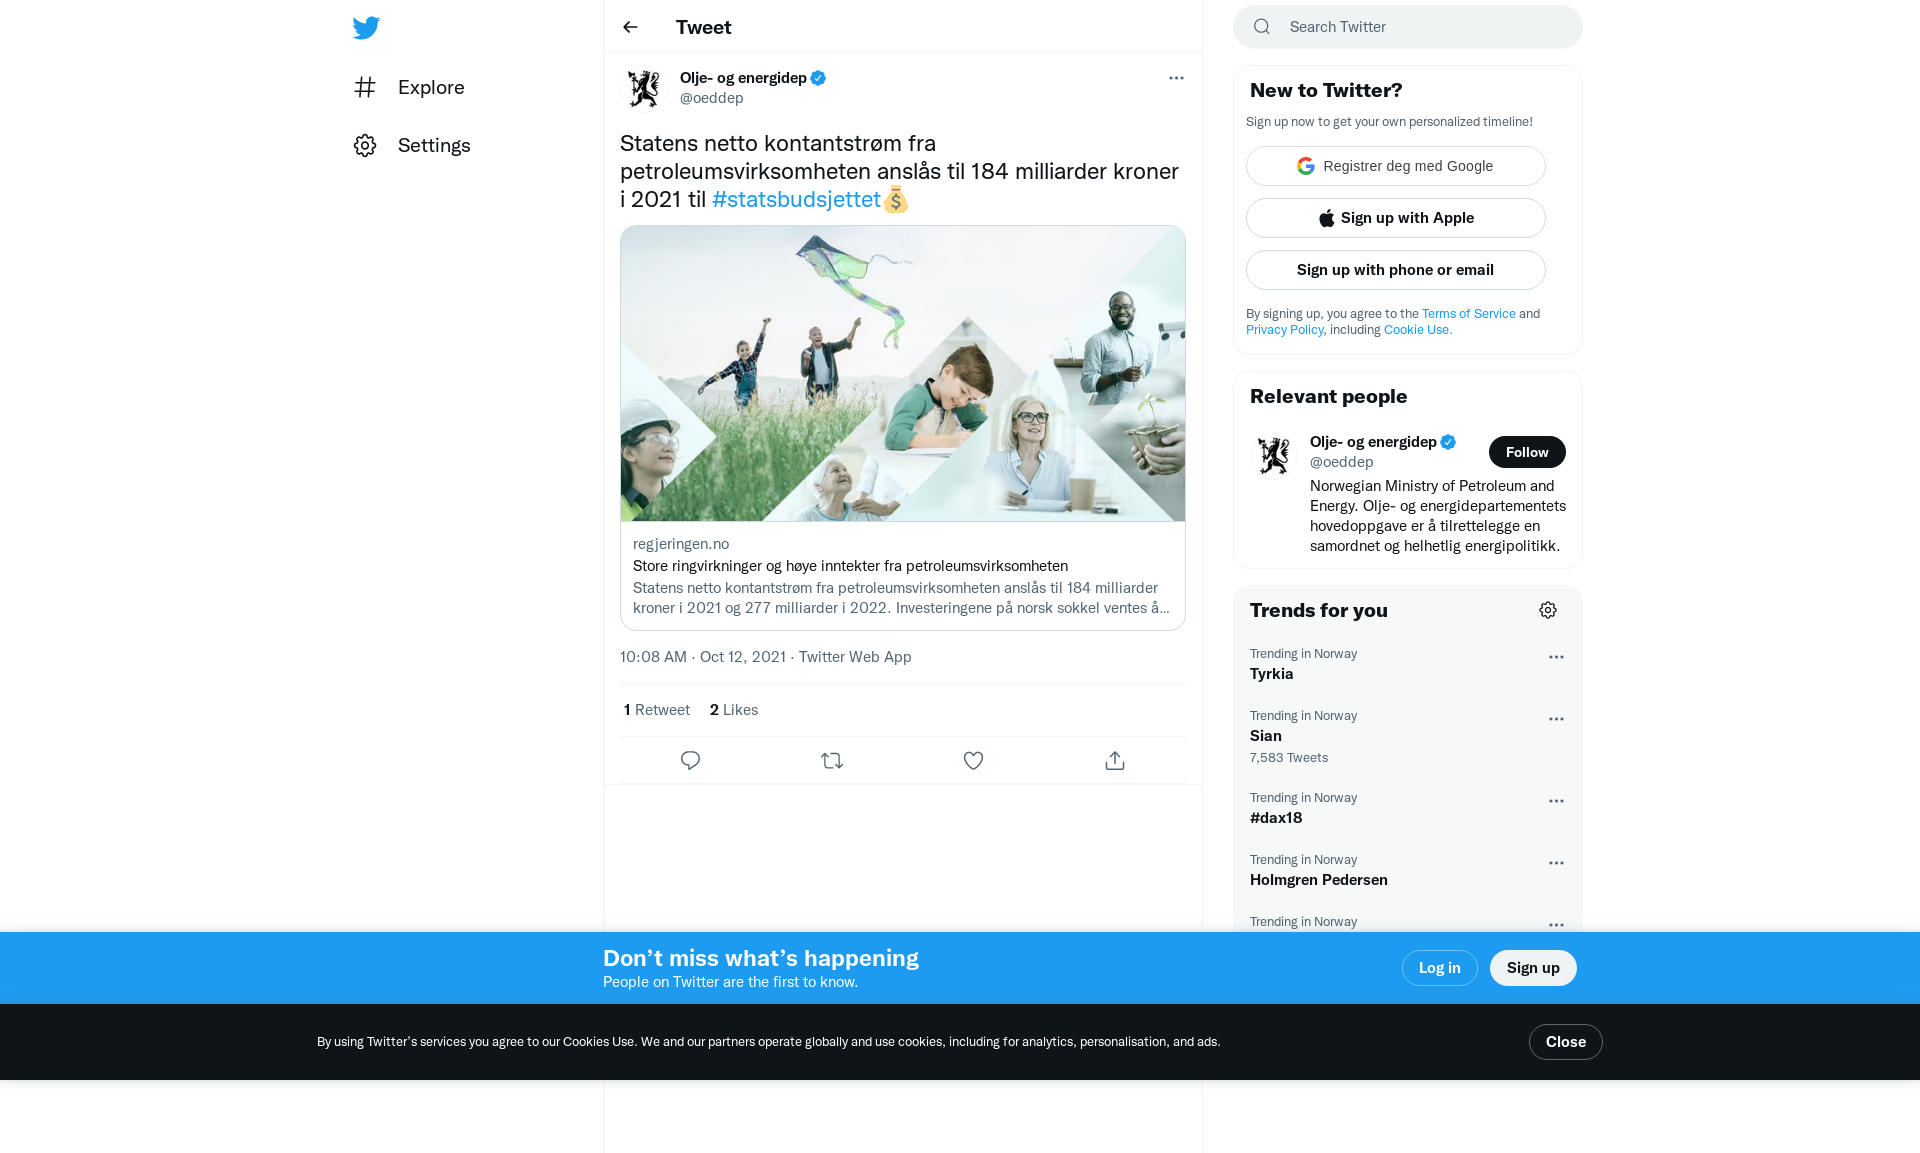Retweet using the retweet arrows icon
1920x1153 pixels.
pyautogui.click(x=832, y=760)
